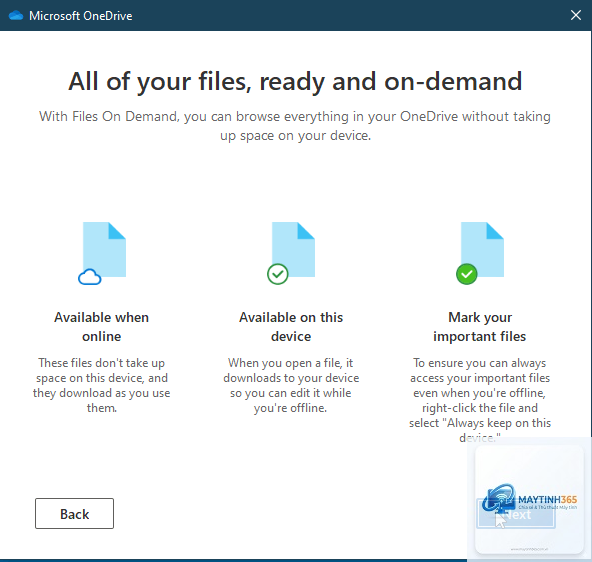Click the OneDrive cloud logo in title bar
The width and height of the screenshot is (592, 562).
pos(16,15)
